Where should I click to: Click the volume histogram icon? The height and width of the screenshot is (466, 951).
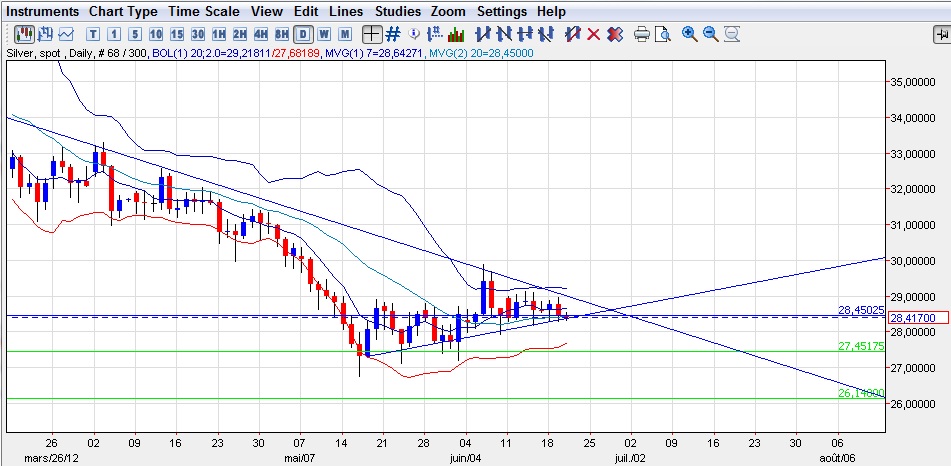(x=455, y=34)
